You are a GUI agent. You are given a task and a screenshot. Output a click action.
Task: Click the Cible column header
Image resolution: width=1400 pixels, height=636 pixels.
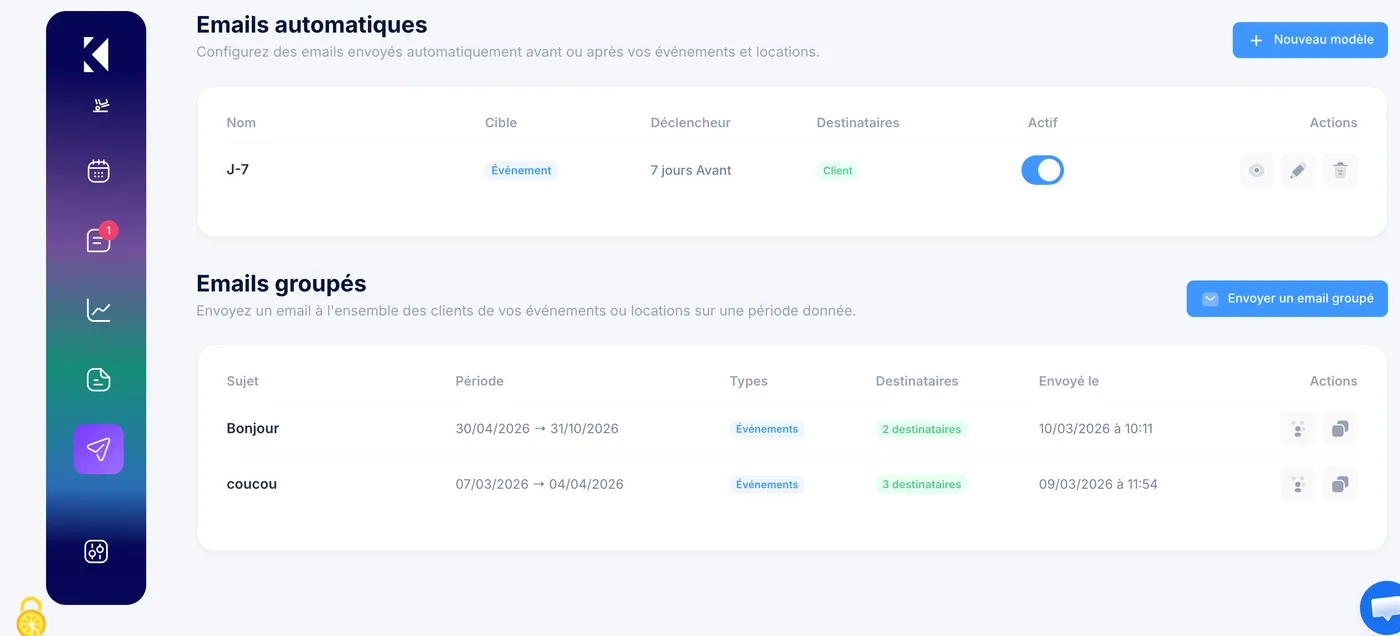click(x=501, y=122)
